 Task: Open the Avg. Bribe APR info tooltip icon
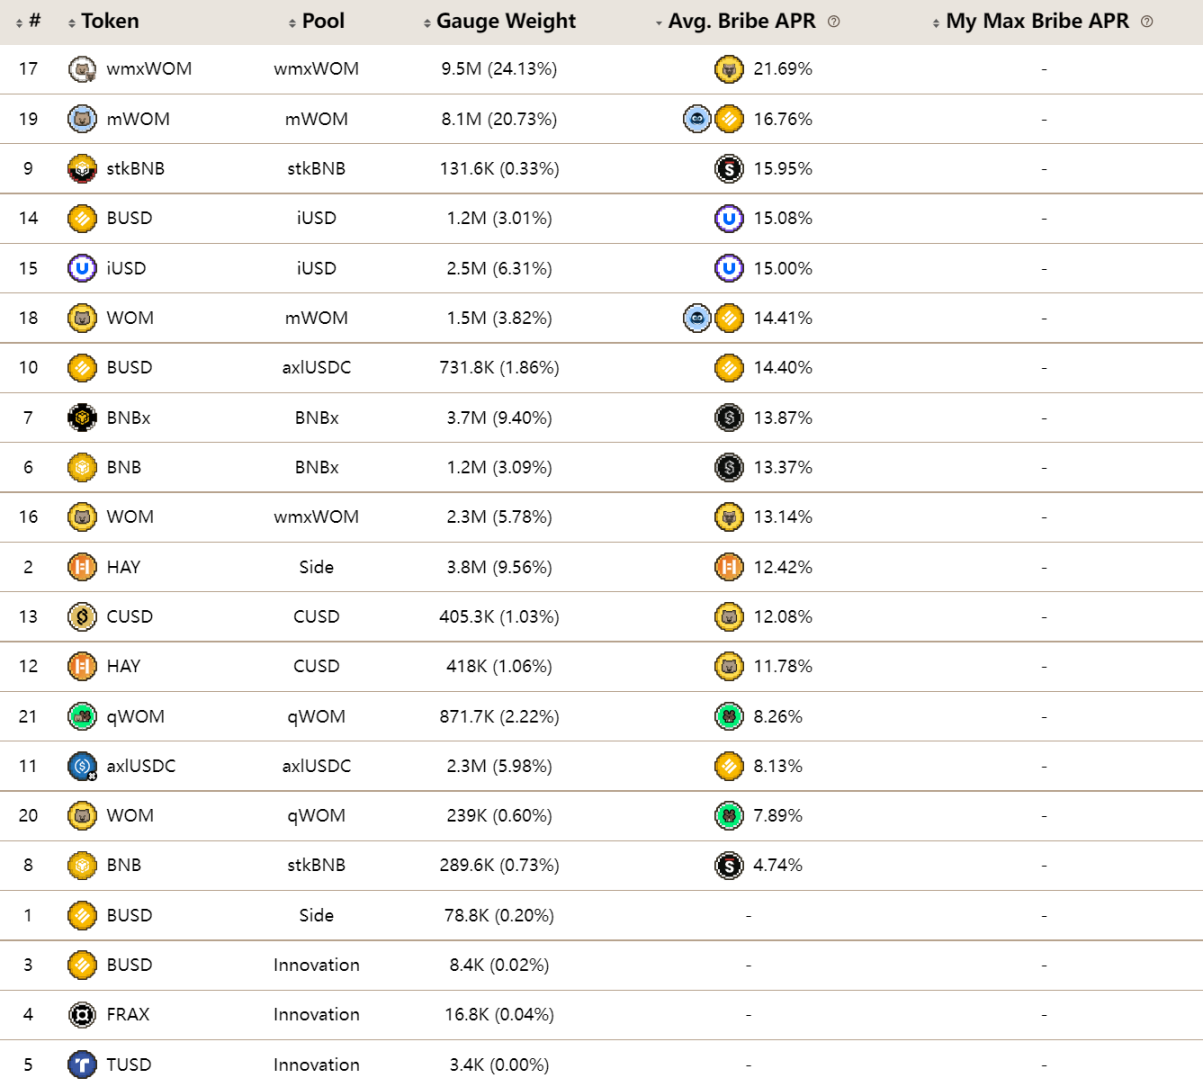(x=834, y=21)
